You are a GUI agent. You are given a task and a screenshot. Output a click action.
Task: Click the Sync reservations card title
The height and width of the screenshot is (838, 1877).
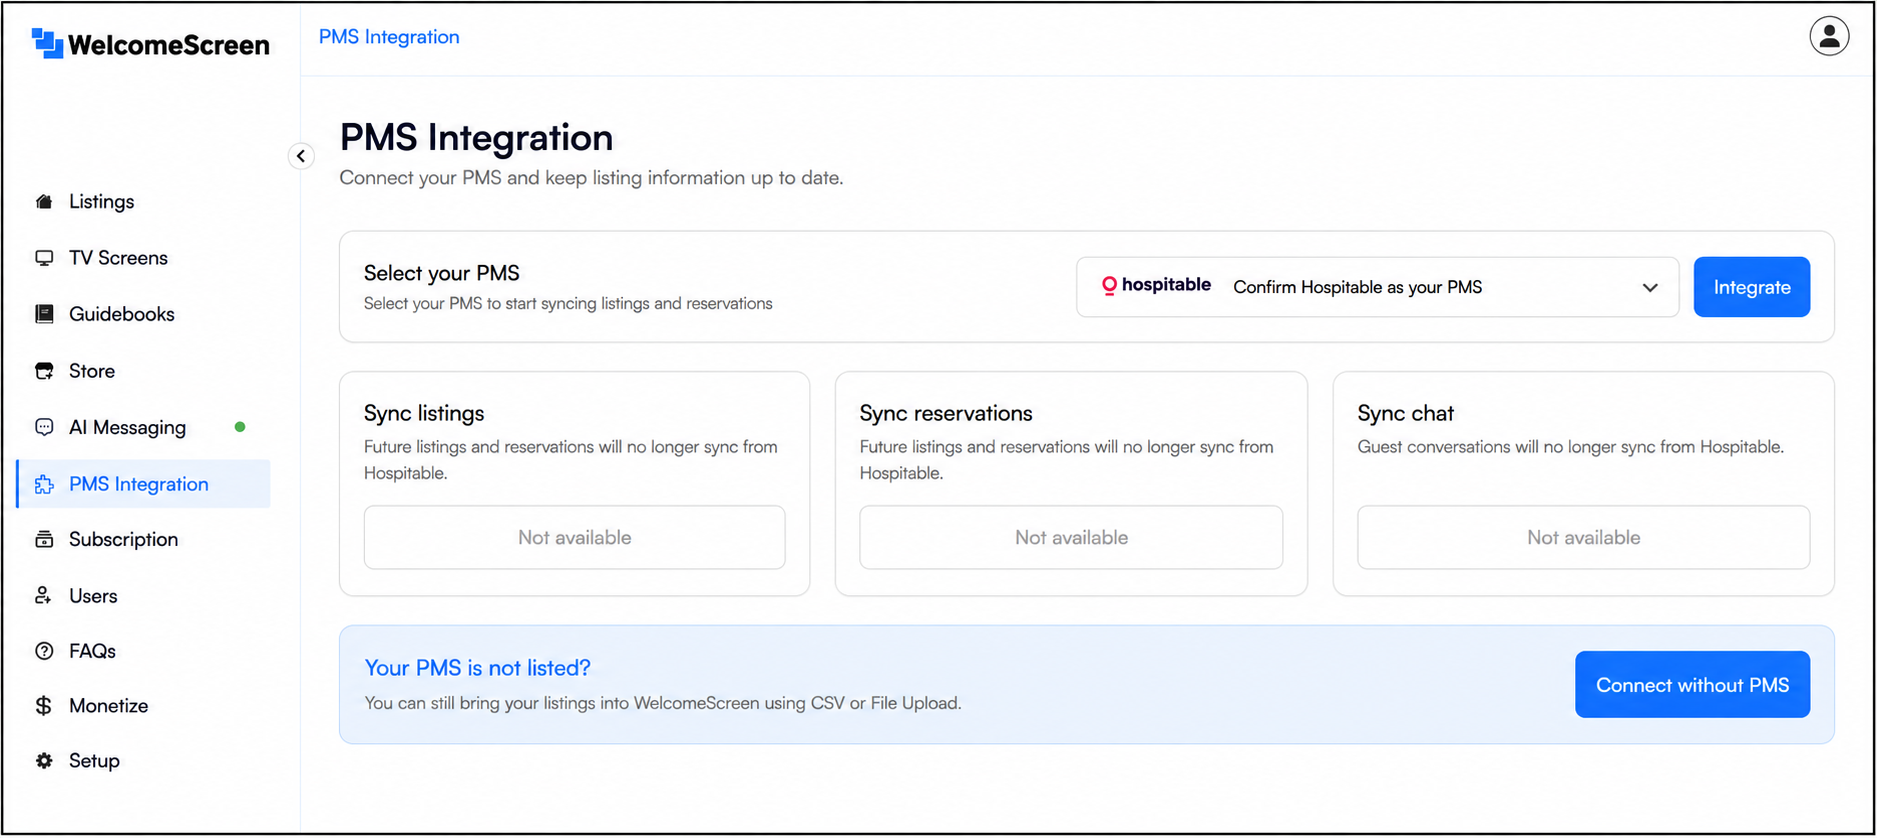(x=946, y=413)
